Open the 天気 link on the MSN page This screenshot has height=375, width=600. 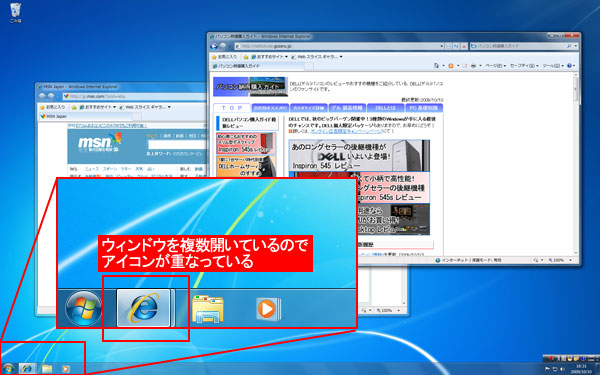[139, 169]
